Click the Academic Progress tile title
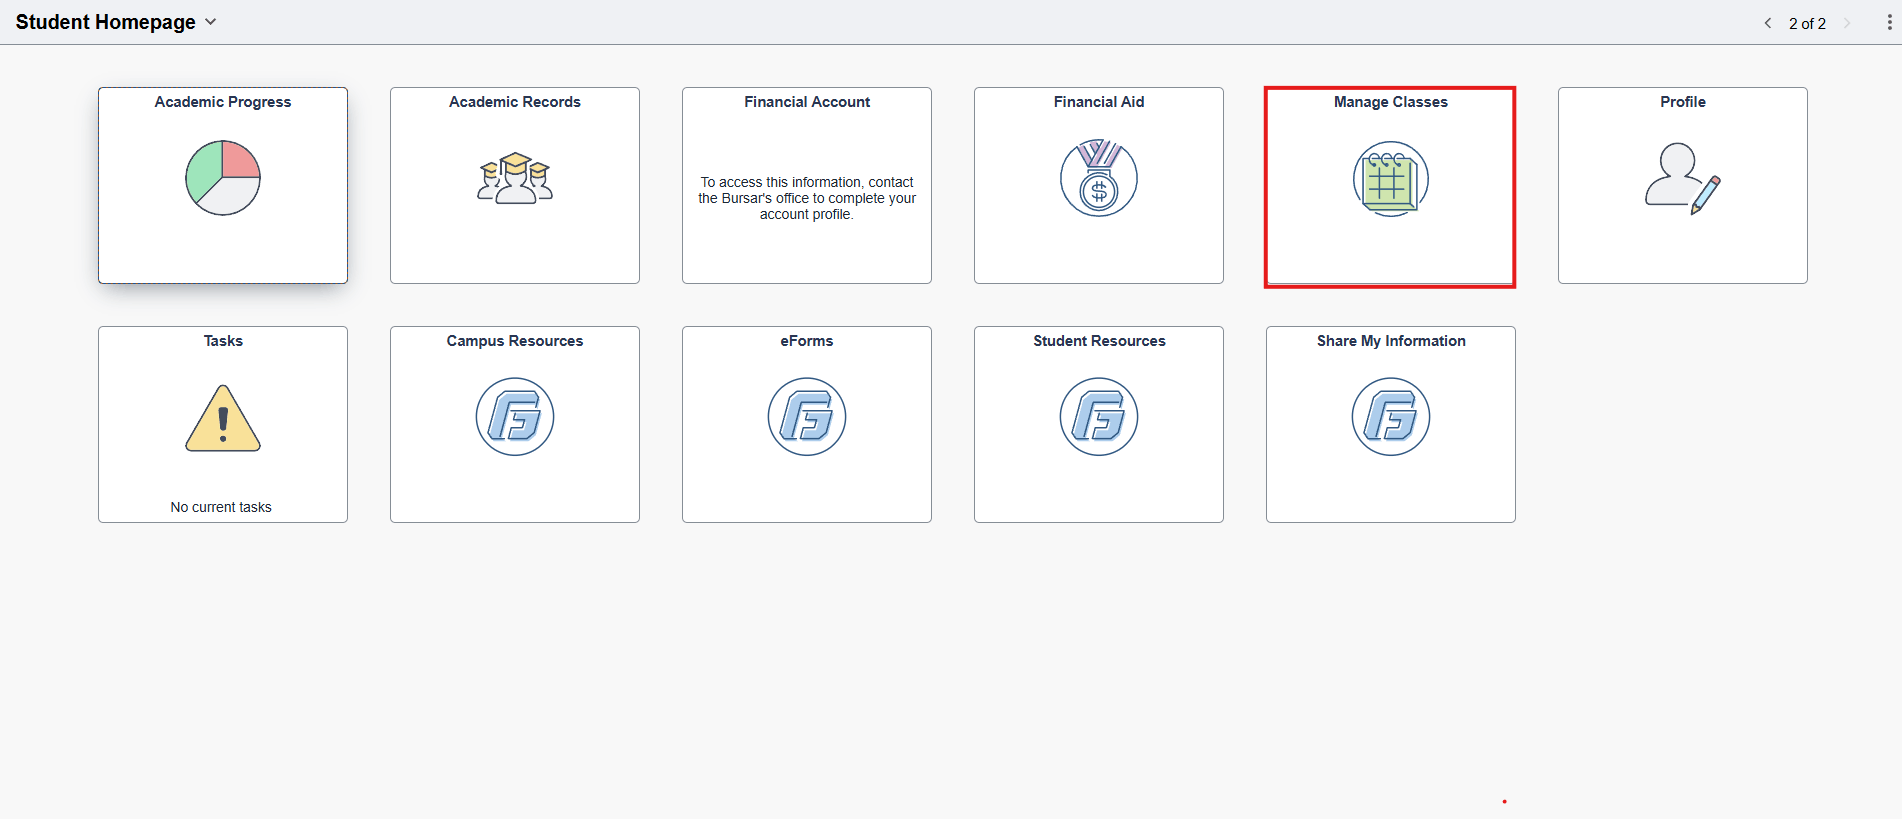Image resolution: width=1902 pixels, height=819 pixels. tap(223, 102)
